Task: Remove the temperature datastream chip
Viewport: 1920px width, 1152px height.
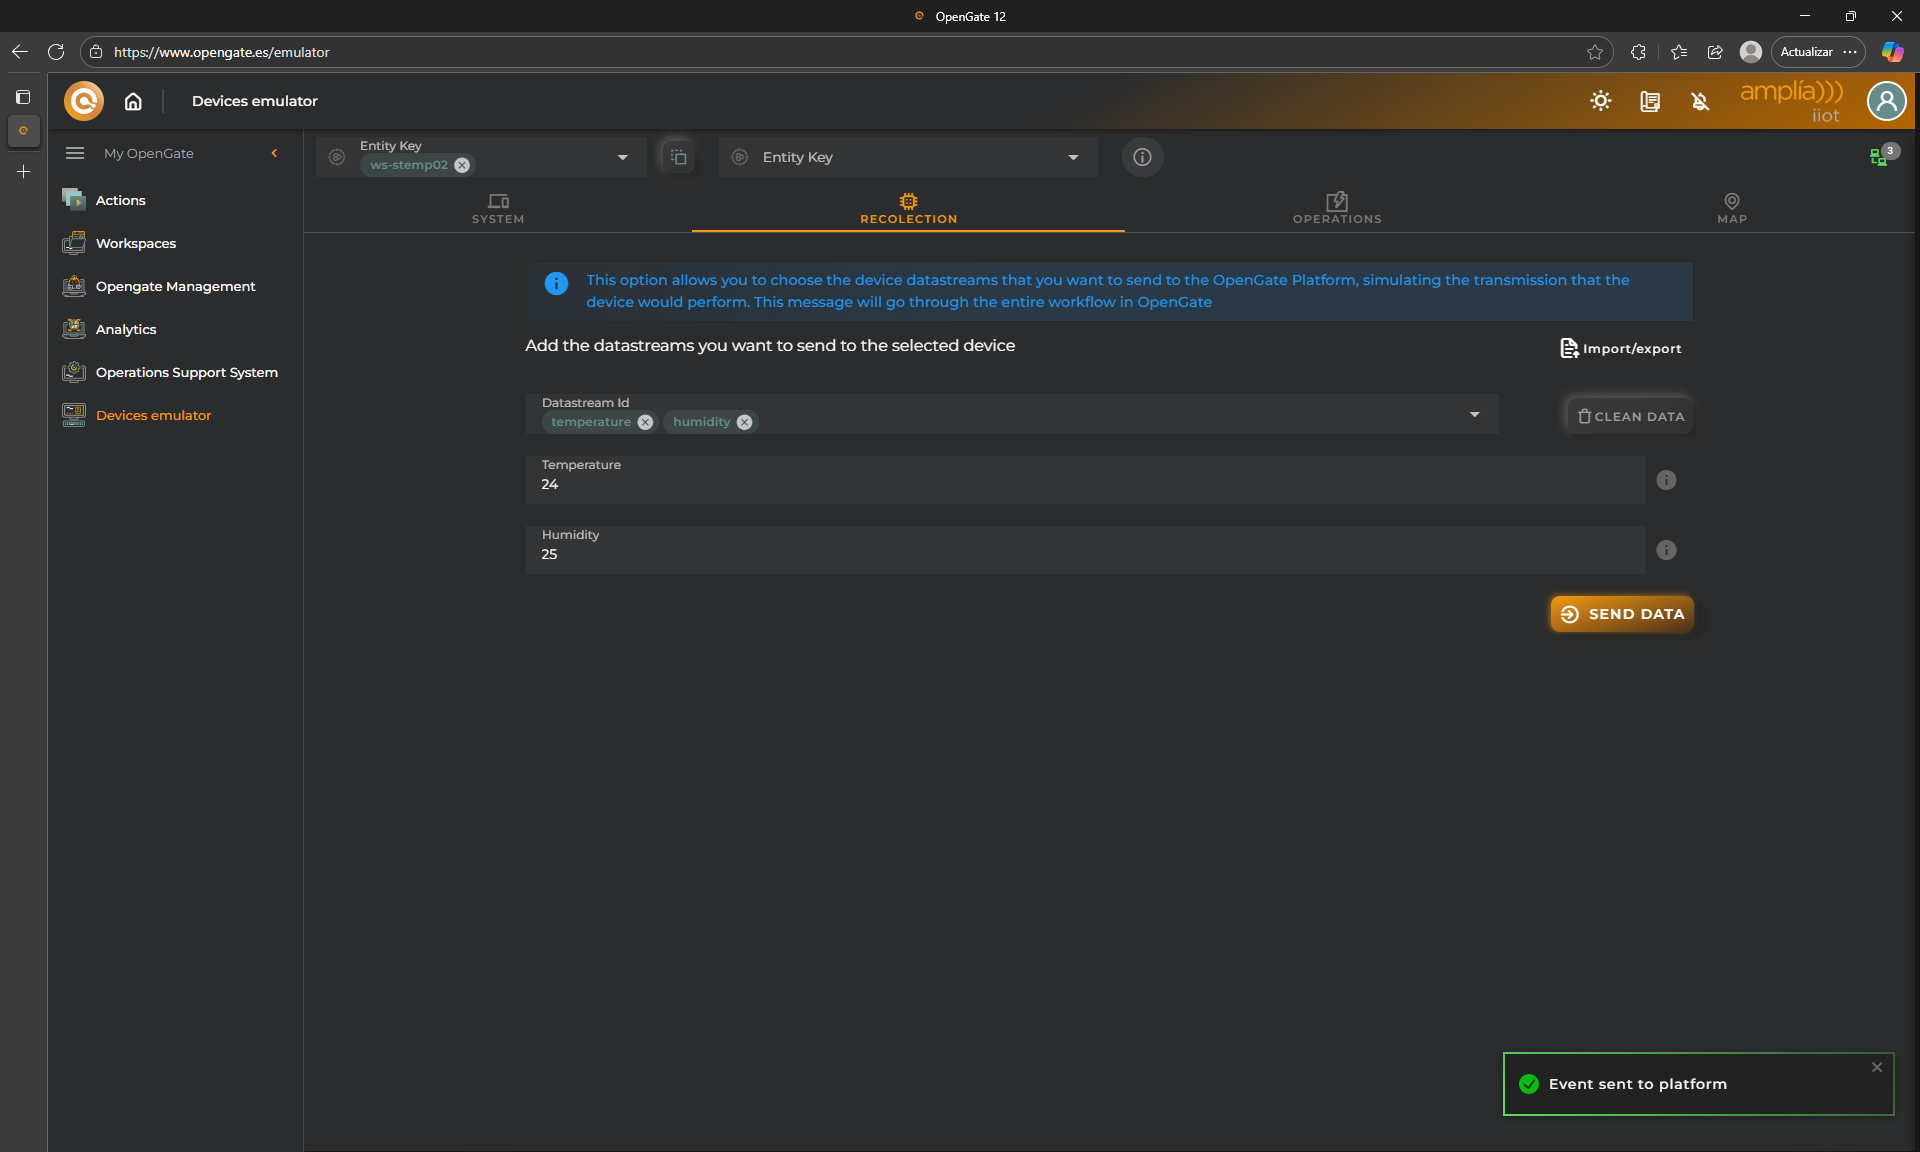Action: pyautogui.click(x=645, y=422)
